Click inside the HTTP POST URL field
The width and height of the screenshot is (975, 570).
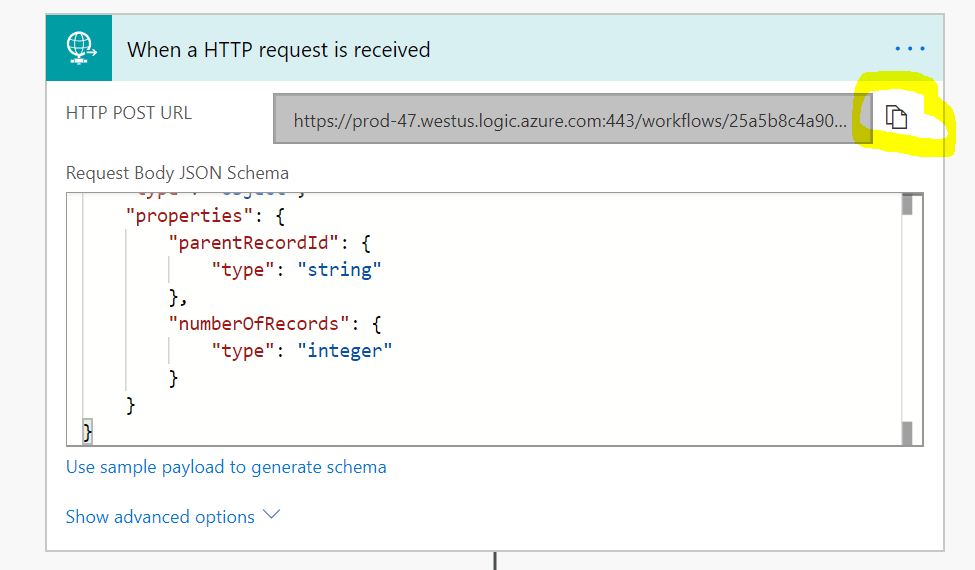click(572, 121)
